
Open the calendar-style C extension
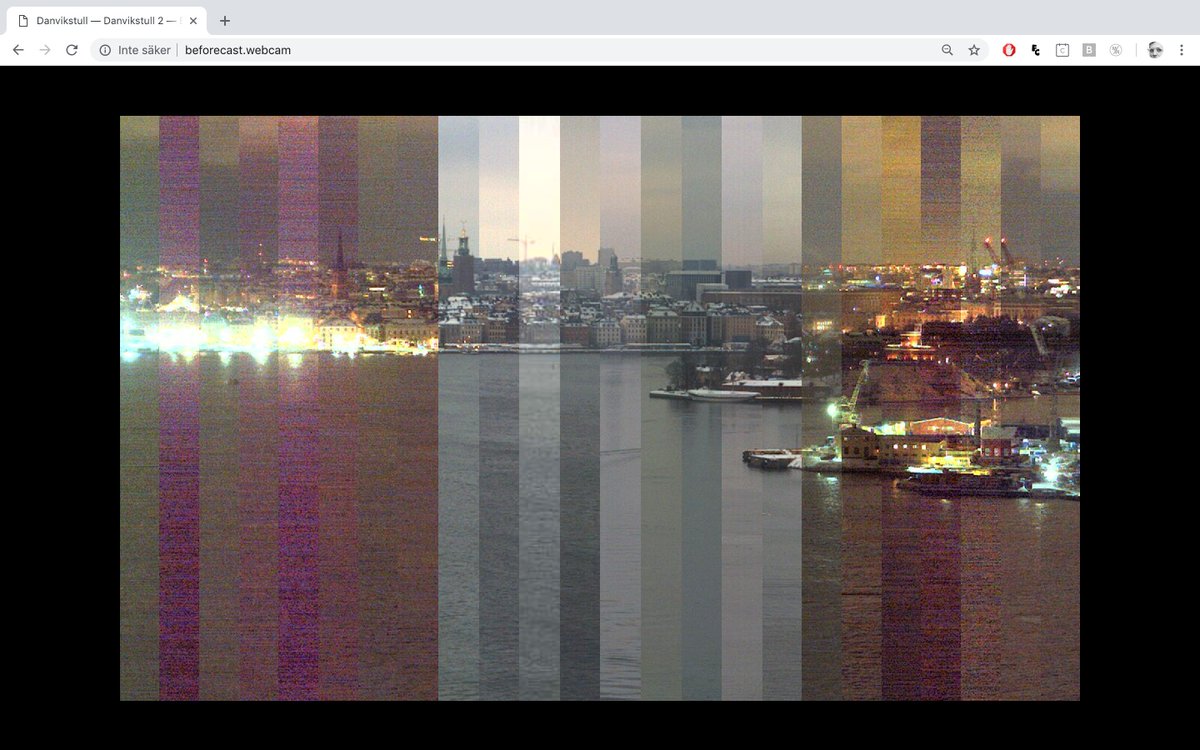[x=1062, y=49]
